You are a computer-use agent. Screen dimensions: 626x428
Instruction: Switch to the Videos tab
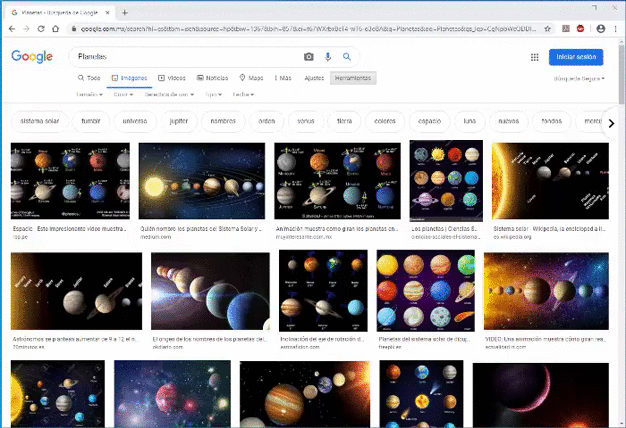pos(172,78)
